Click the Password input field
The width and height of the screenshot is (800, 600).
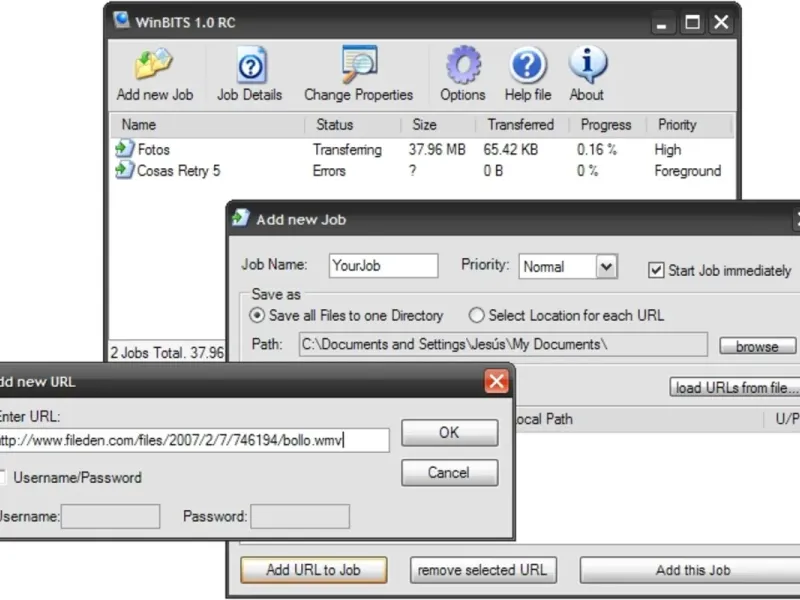point(301,516)
